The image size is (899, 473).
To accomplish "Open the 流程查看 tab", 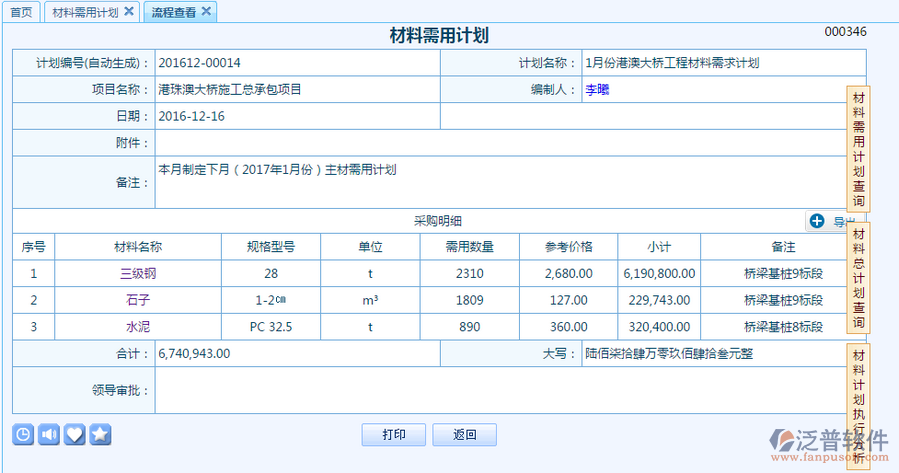I will pyautogui.click(x=173, y=12).
